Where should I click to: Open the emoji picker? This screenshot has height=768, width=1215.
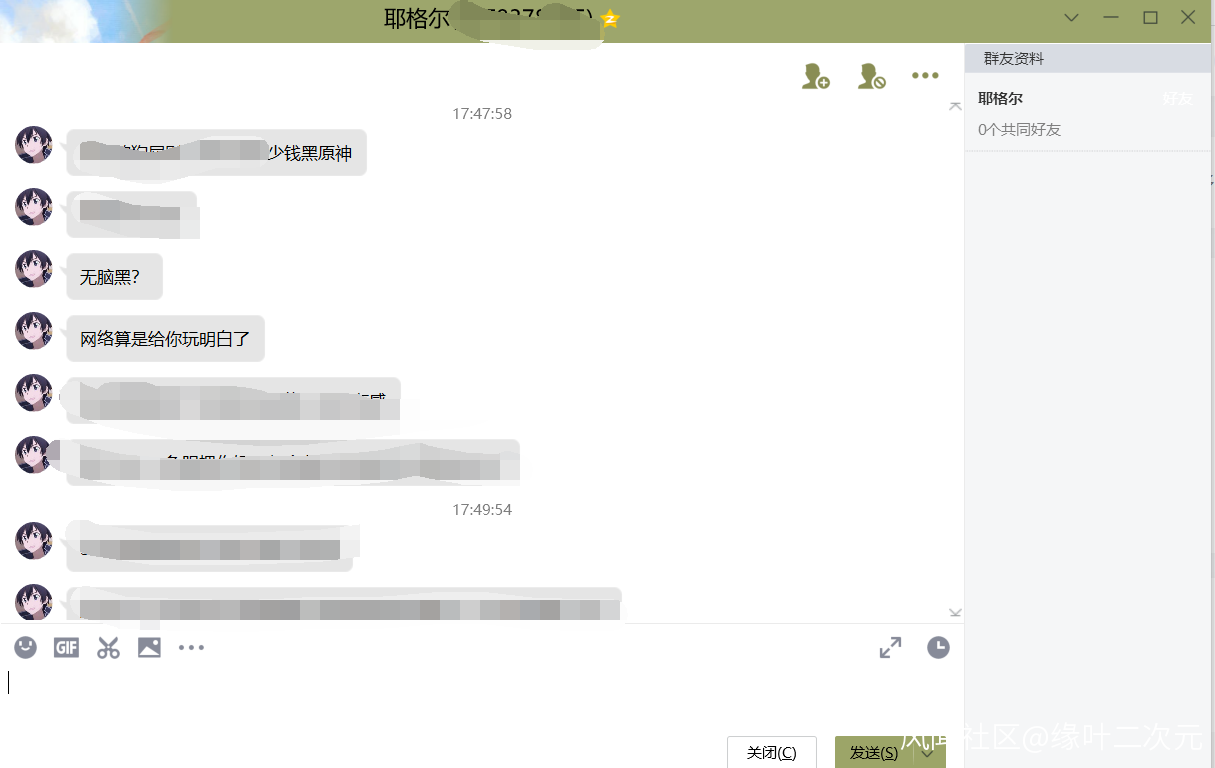click(26, 647)
